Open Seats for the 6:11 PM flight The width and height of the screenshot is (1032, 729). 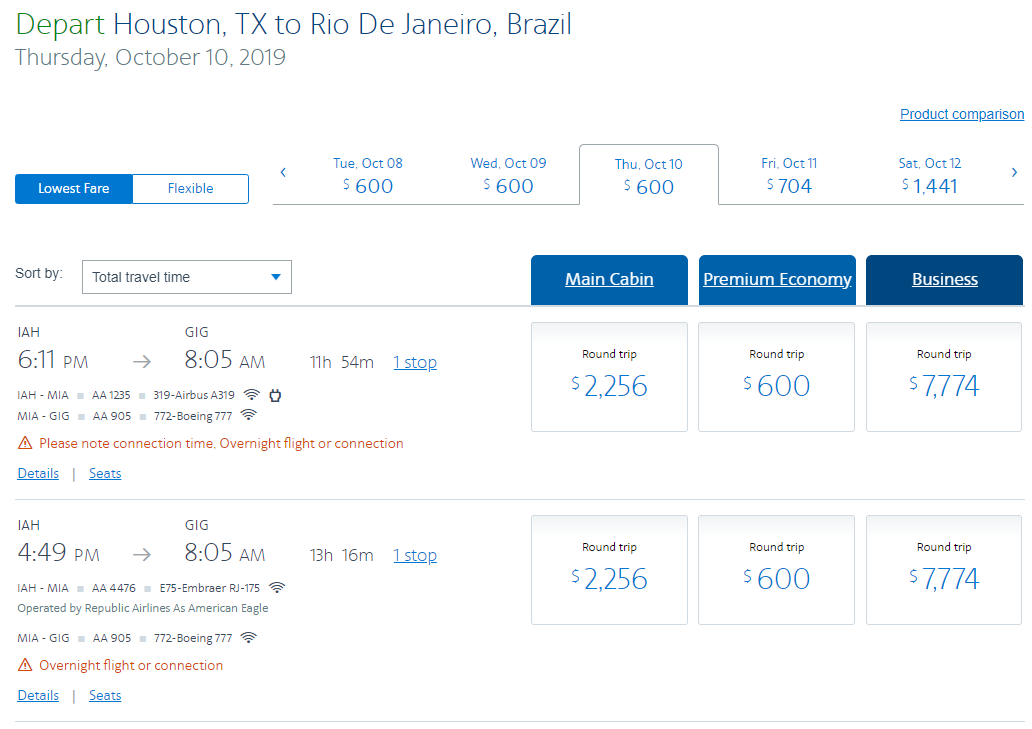tap(105, 473)
